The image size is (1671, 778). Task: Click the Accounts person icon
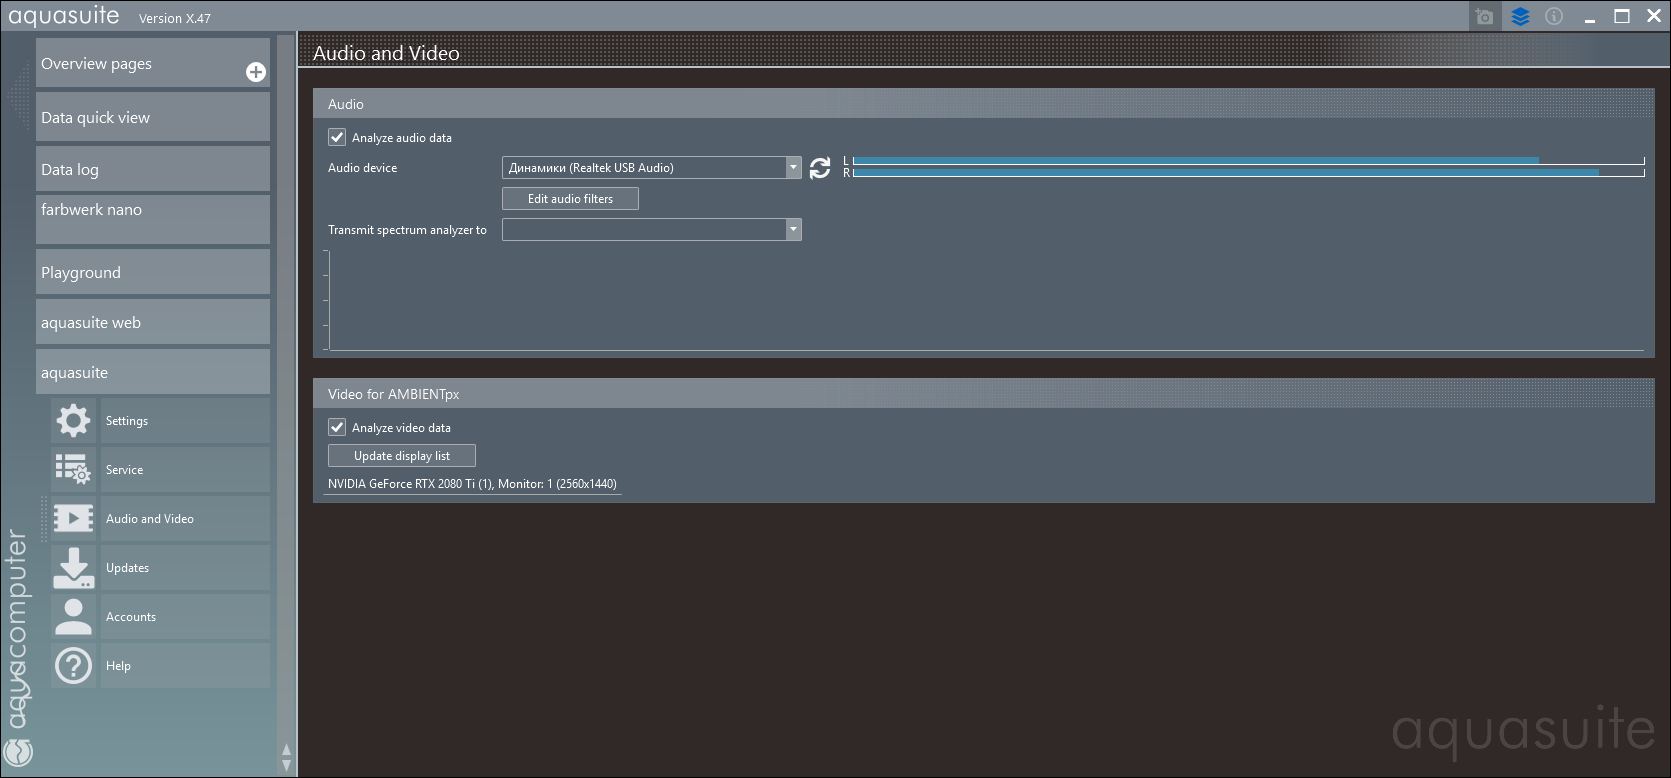click(73, 617)
